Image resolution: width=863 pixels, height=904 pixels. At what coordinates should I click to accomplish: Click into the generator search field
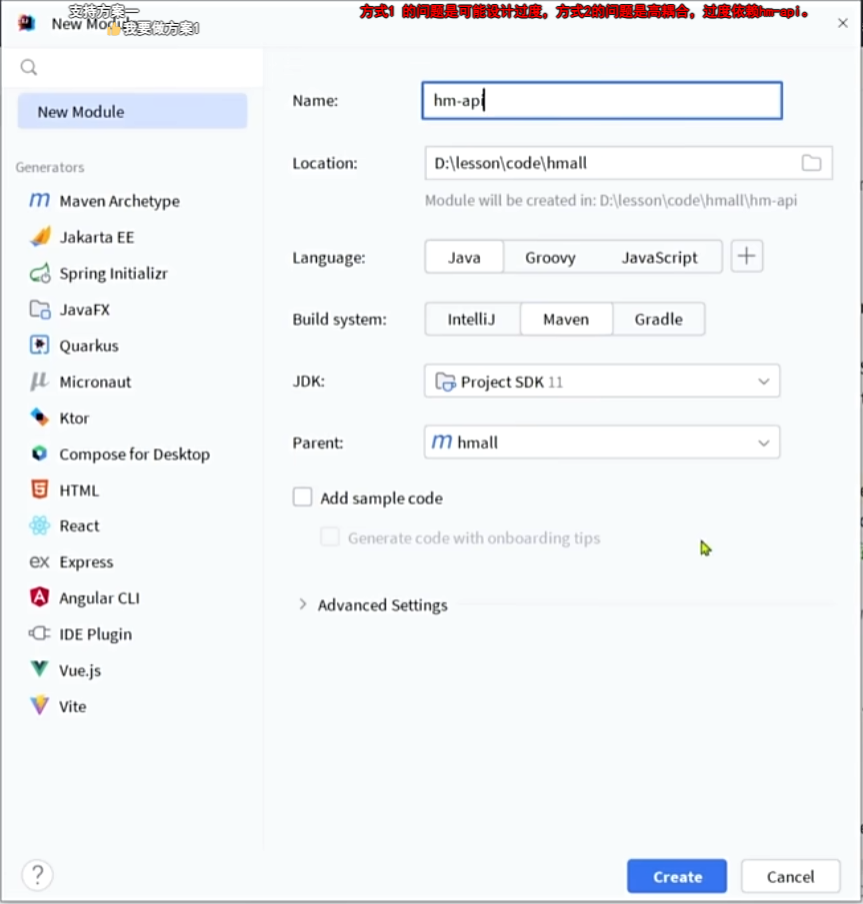[x=133, y=67]
